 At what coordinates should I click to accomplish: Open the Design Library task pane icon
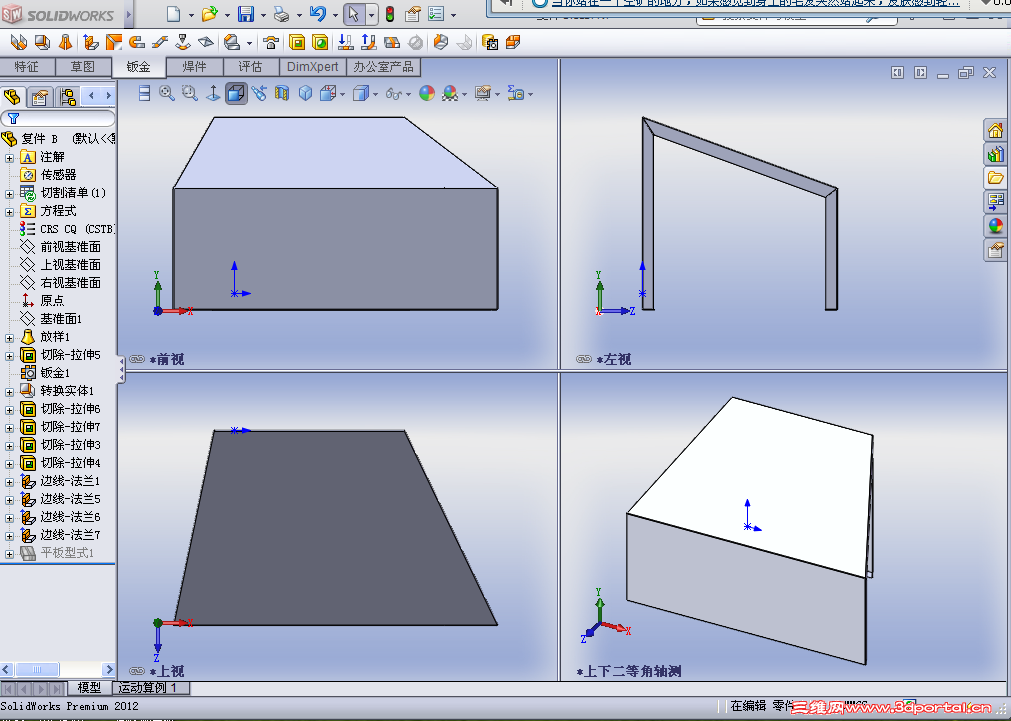point(996,154)
